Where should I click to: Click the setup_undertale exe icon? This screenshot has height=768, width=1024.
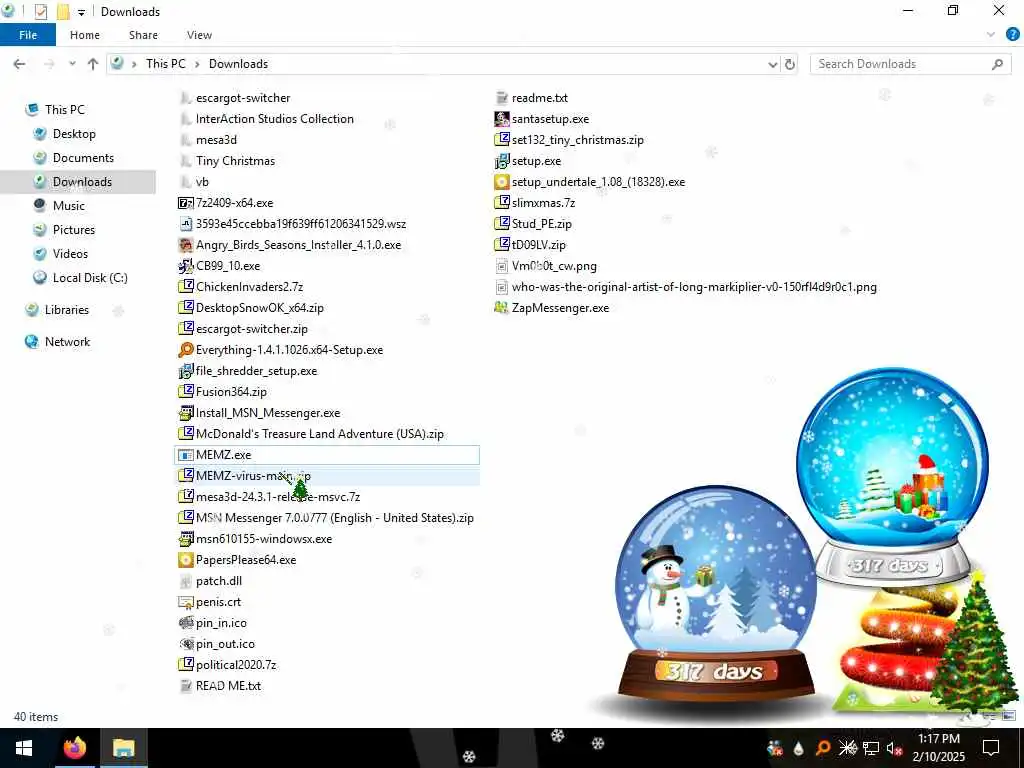click(x=502, y=182)
